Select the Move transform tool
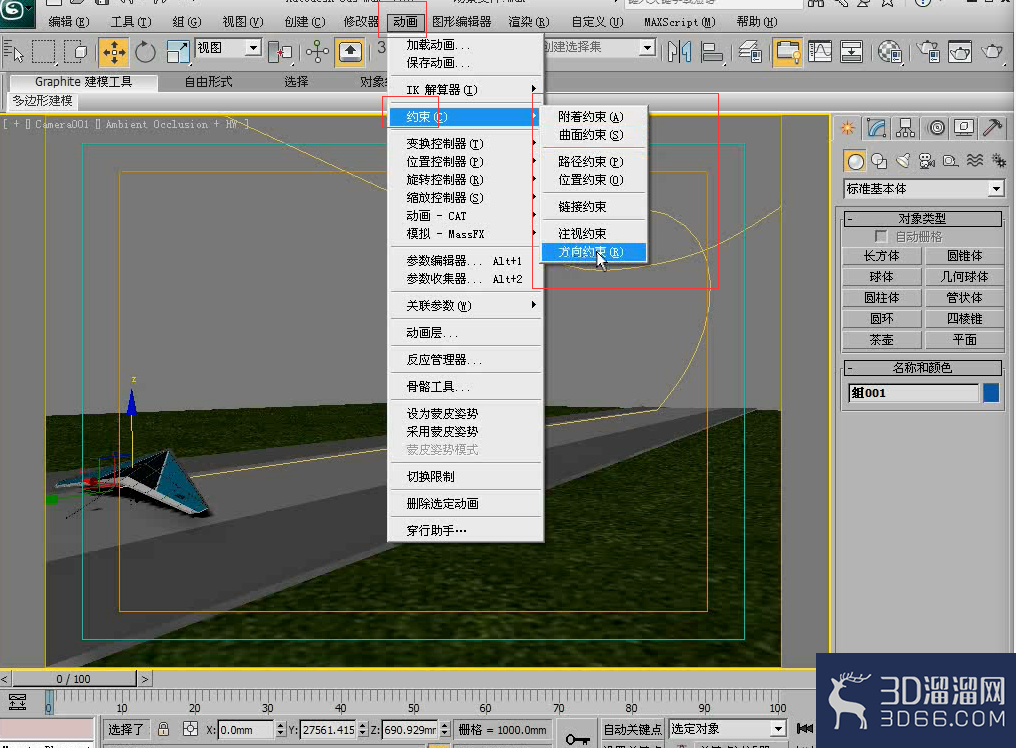The height and width of the screenshot is (748, 1016). click(x=113, y=52)
